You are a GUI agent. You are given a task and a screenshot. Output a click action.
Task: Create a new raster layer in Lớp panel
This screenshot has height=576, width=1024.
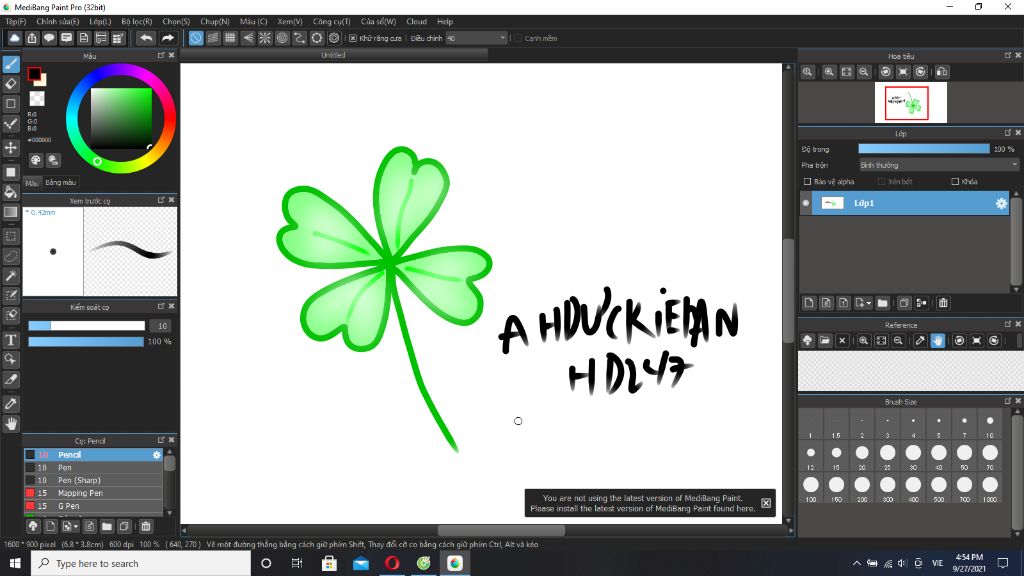[x=809, y=303]
